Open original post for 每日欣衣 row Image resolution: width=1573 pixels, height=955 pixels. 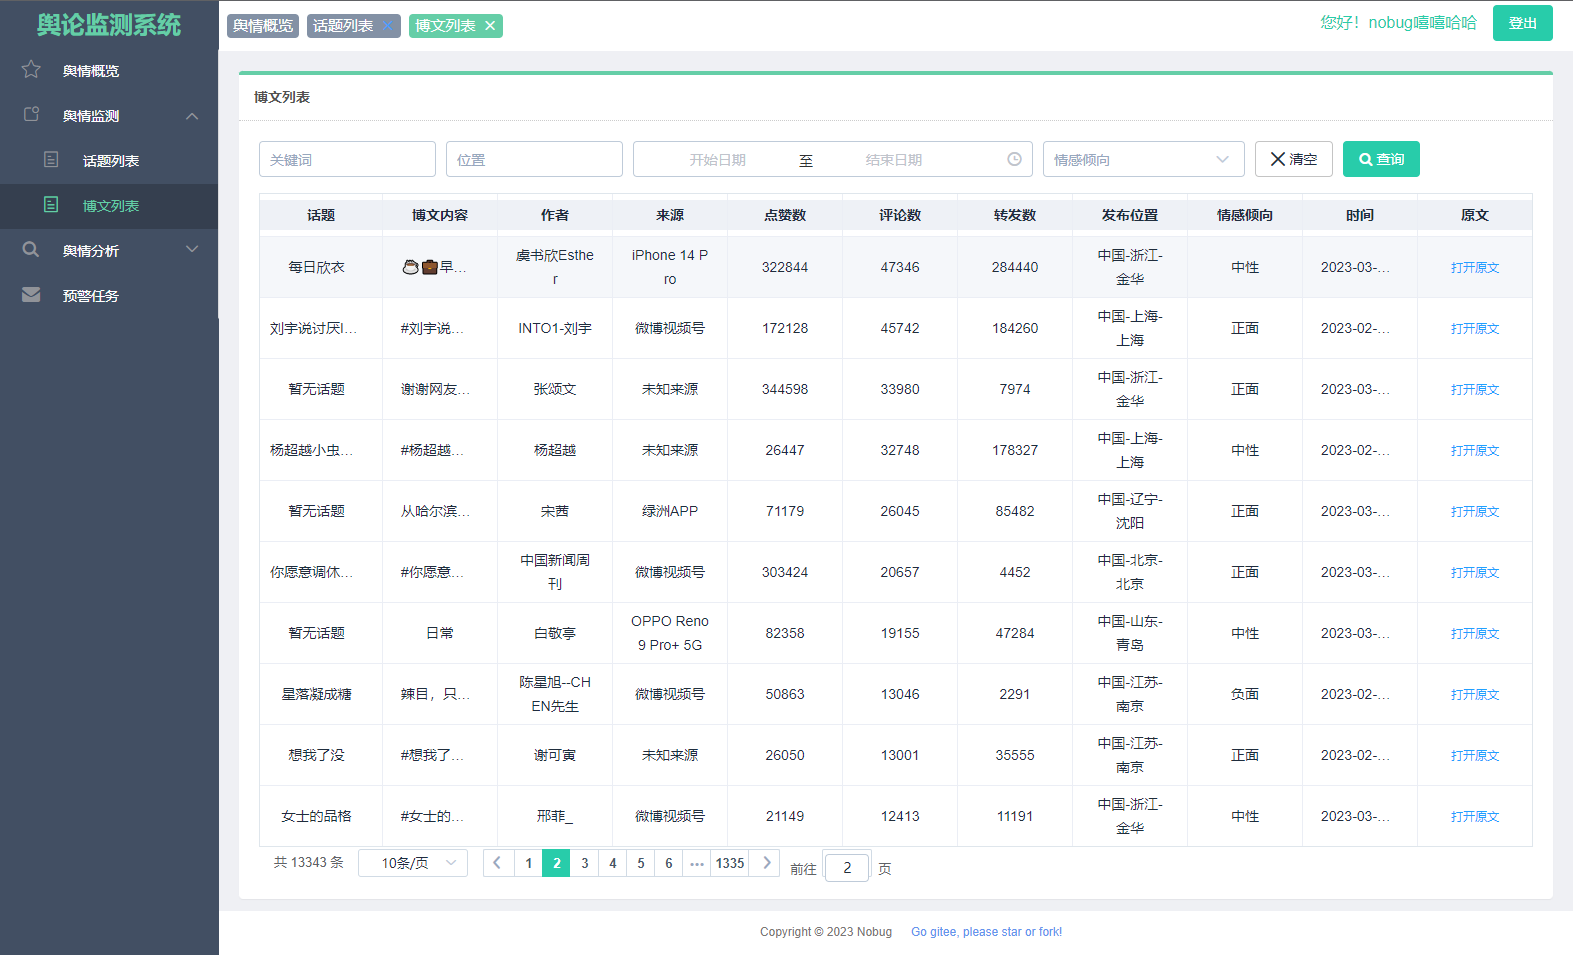(1475, 267)
